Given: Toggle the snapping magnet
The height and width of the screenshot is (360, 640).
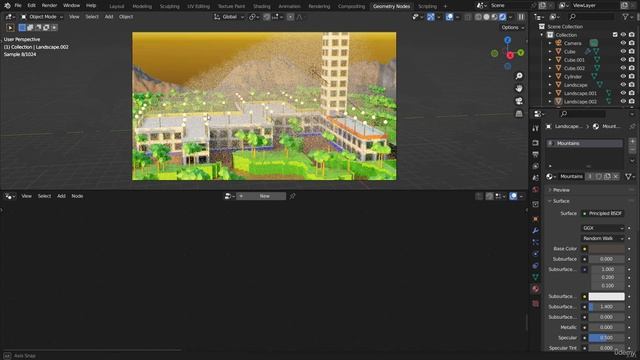Looking at the screenshot, I should [267, 17].
